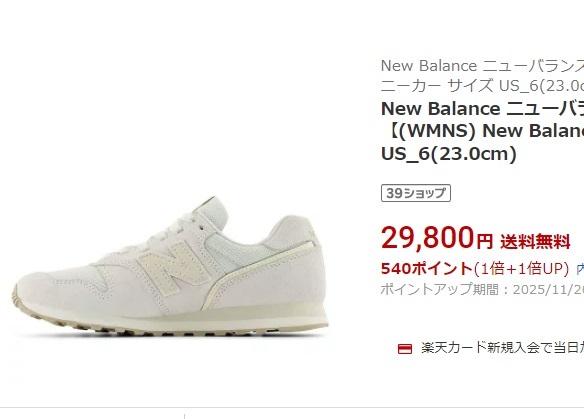Click the 29,800円 price

(437, 238)
